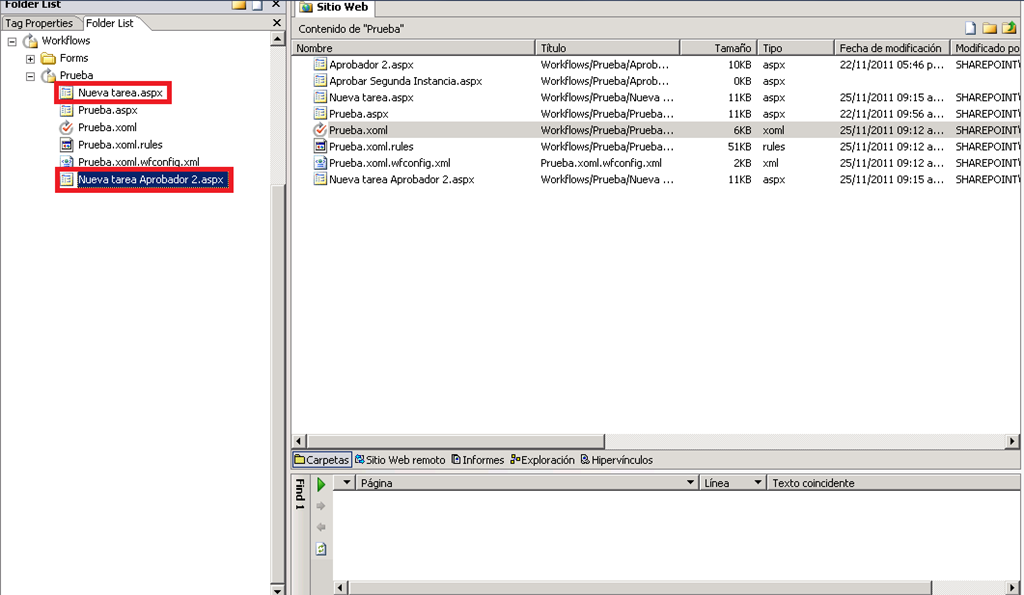Sort files by the Título column header

coord(607,48)
